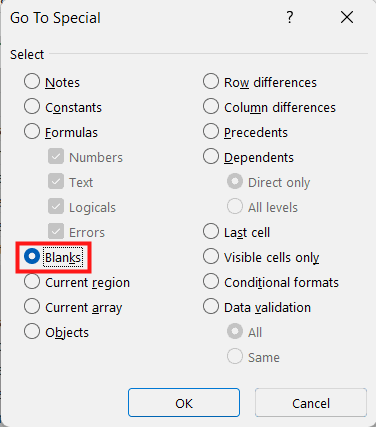Close the Go To Special dialog
Screen dimensions: 376x427
[347, 17]
